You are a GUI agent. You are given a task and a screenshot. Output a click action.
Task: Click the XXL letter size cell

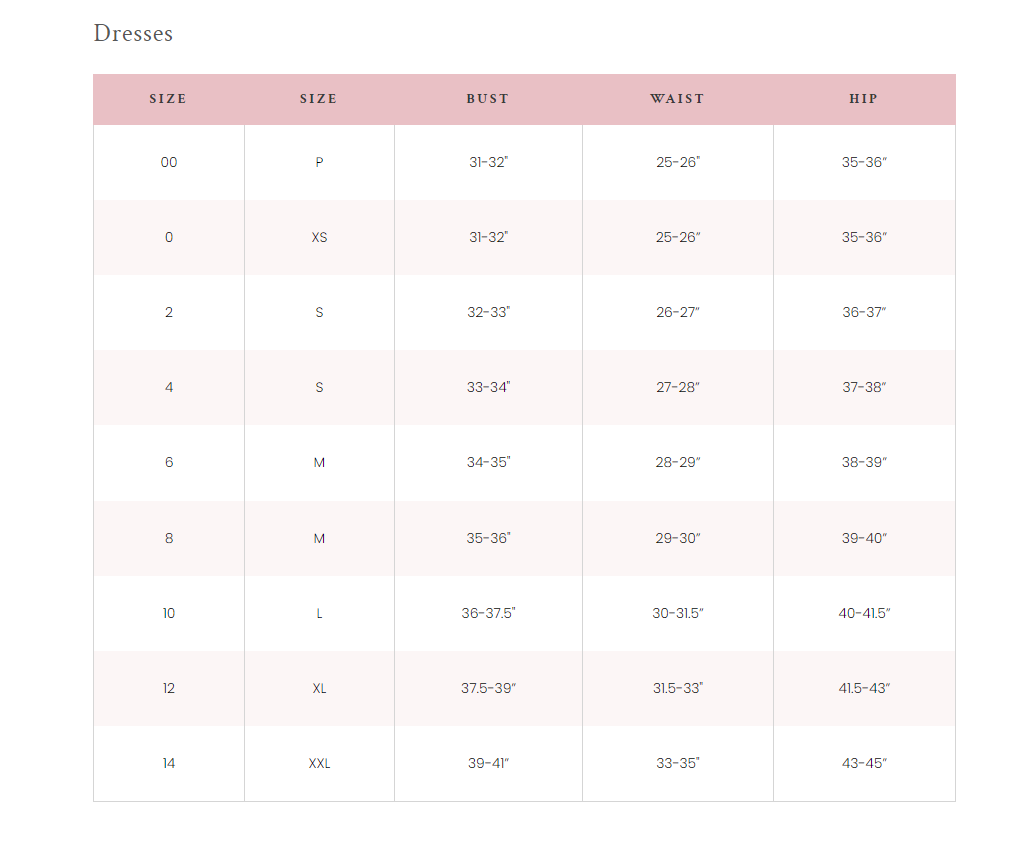coord(319,763)
